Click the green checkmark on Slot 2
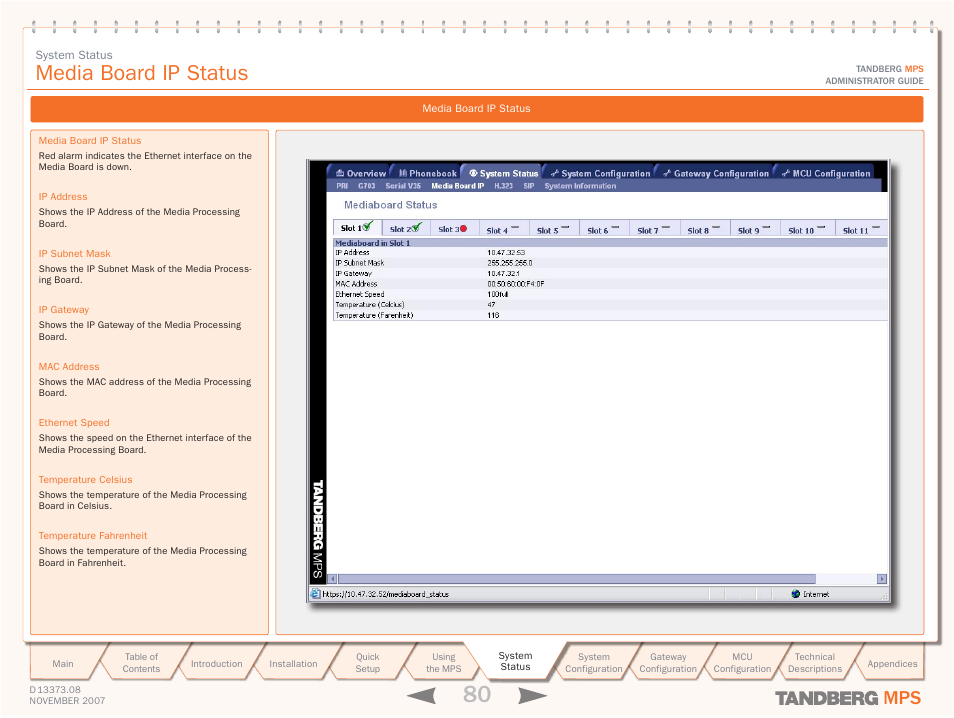 pyautogui.click(x=416, y=227)
